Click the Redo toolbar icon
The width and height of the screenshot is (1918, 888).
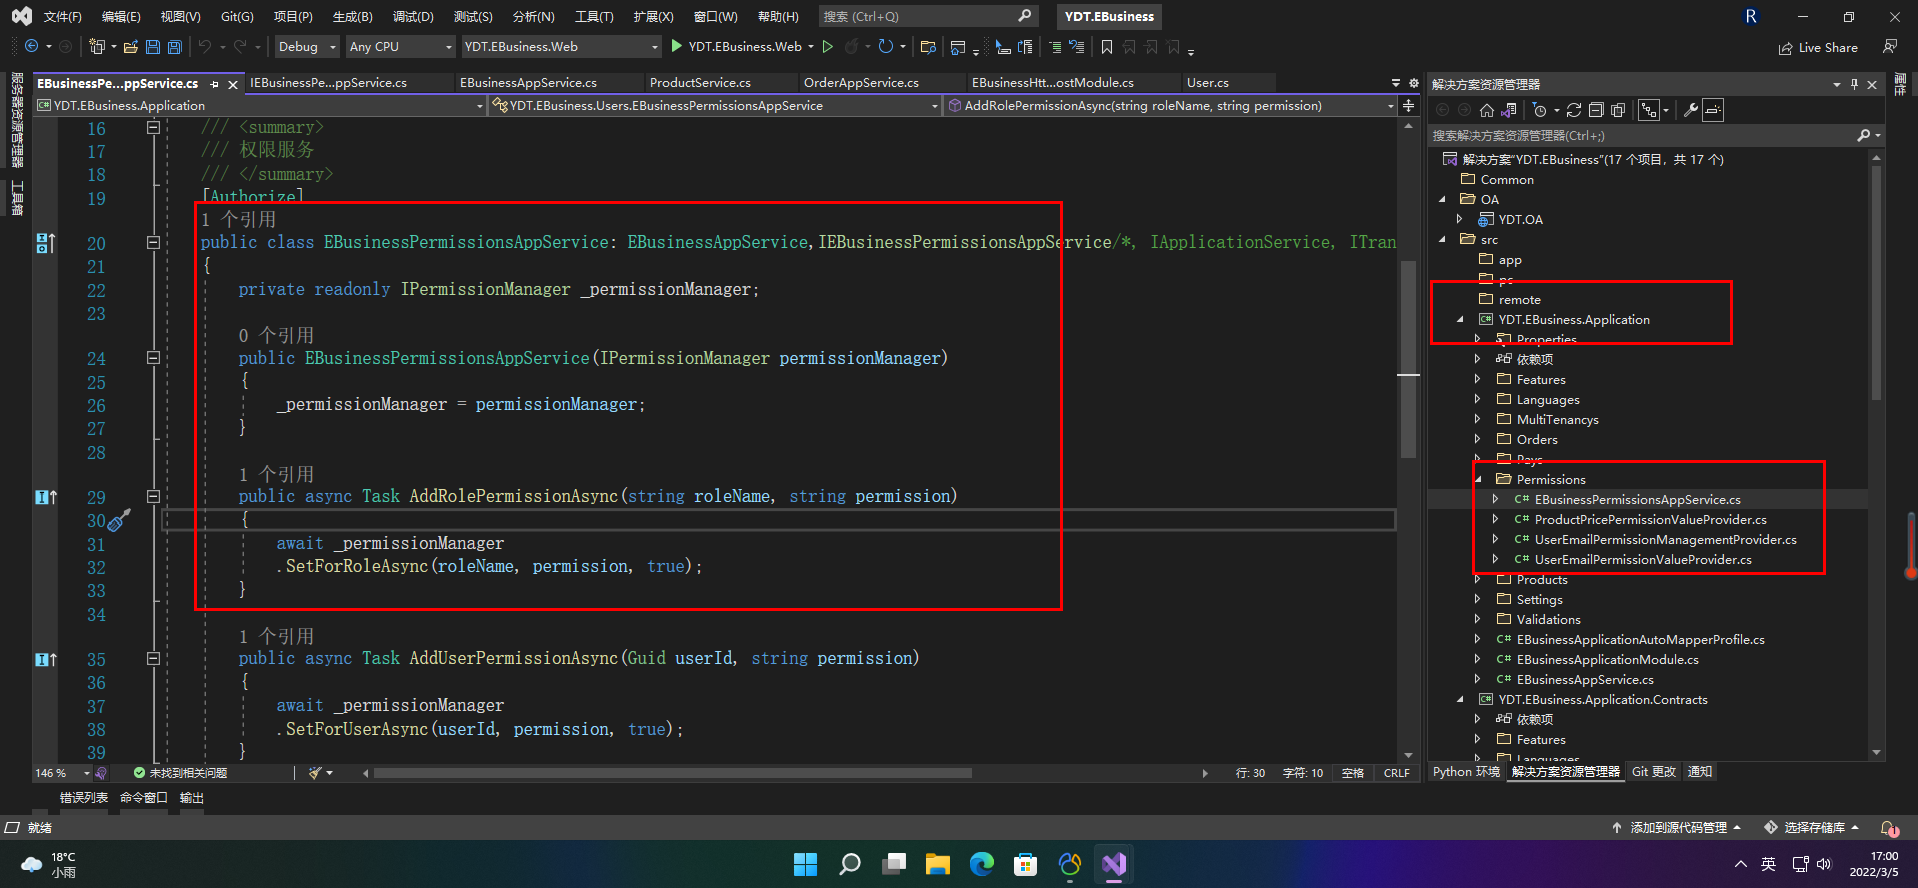point(240,47)
